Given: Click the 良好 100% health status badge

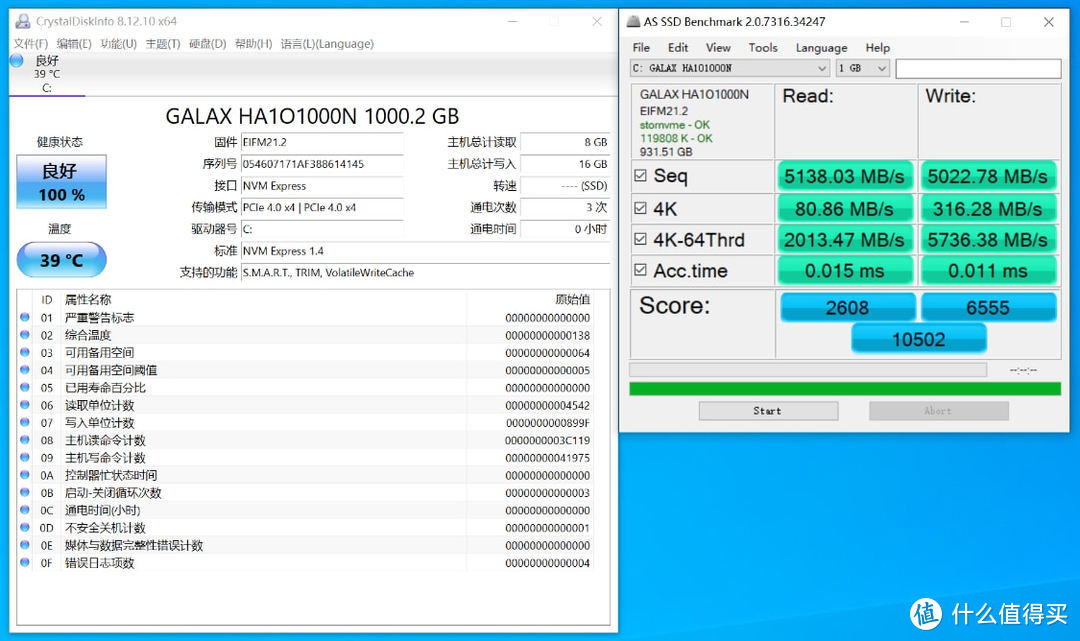Looking at the screenshot, I should 61,181.
